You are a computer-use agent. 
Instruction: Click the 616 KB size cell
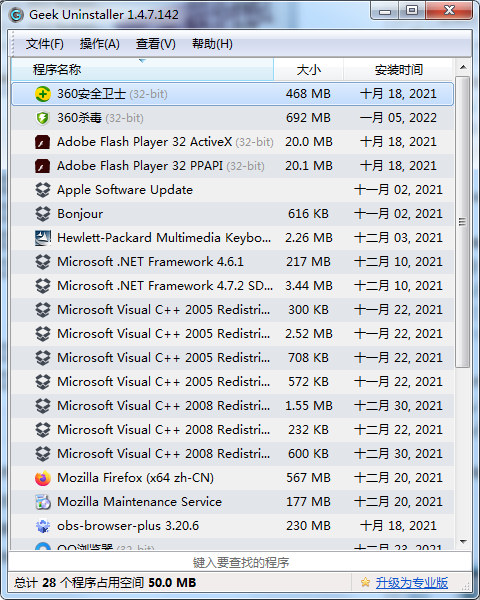click(308, 214)
